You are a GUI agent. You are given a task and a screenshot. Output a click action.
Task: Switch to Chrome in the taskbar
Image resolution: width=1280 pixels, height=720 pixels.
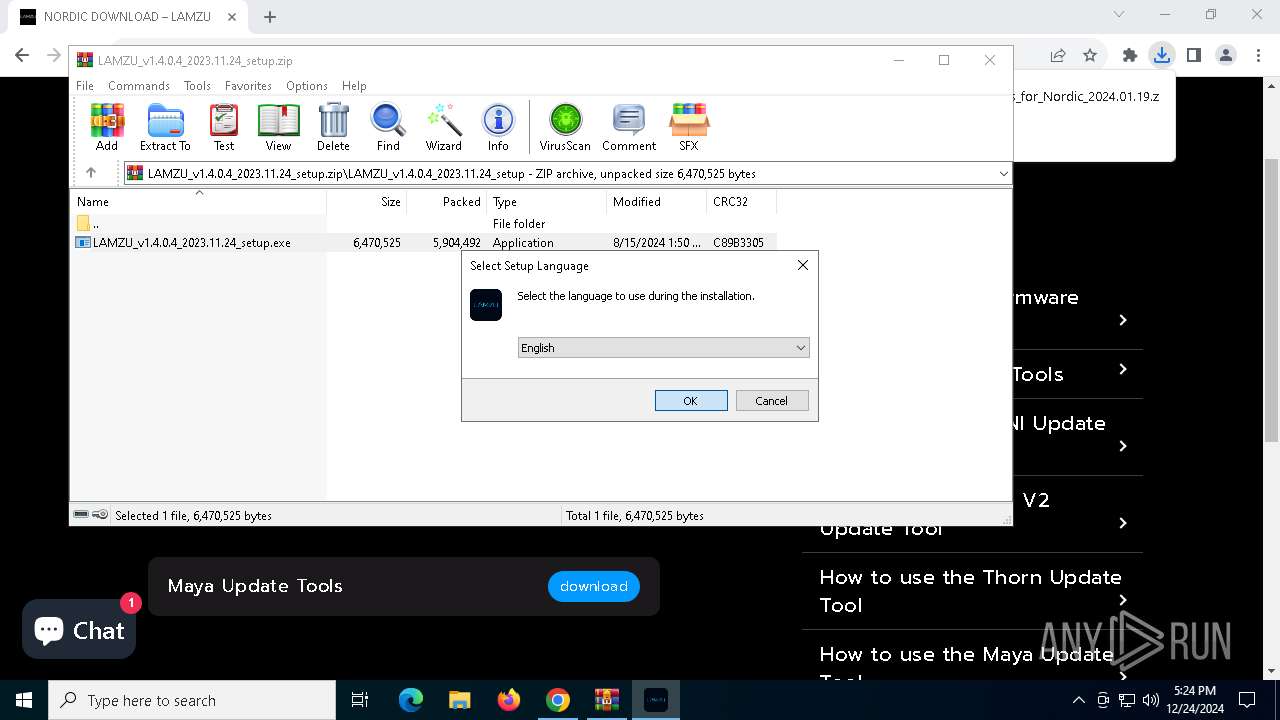pyautogui.click(x=558, y=700)
